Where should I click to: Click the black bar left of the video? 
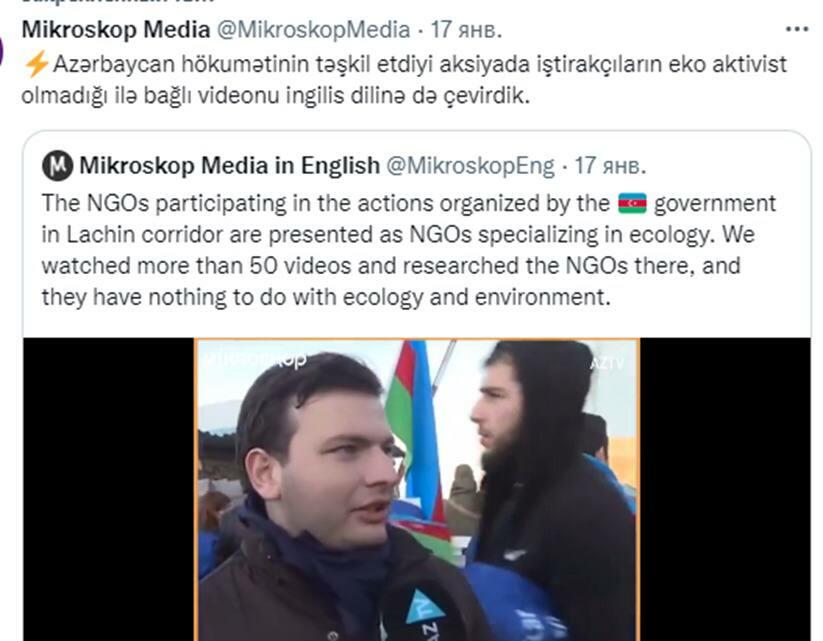pos(109,489)
